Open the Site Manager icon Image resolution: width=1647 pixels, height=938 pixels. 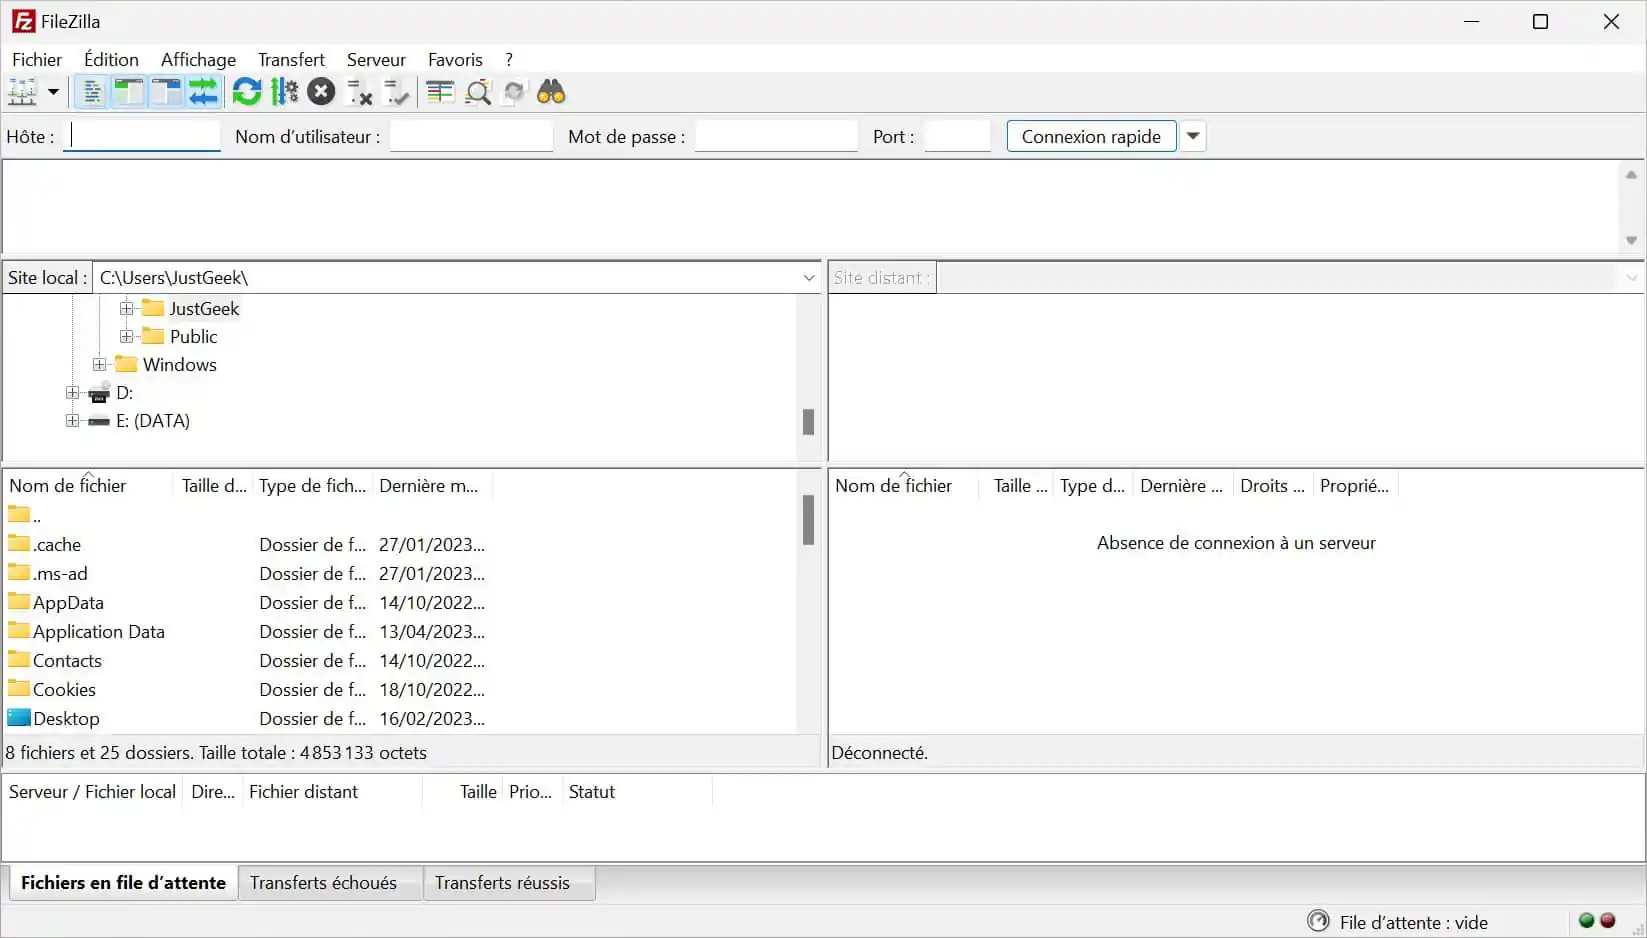pos(22,93)
